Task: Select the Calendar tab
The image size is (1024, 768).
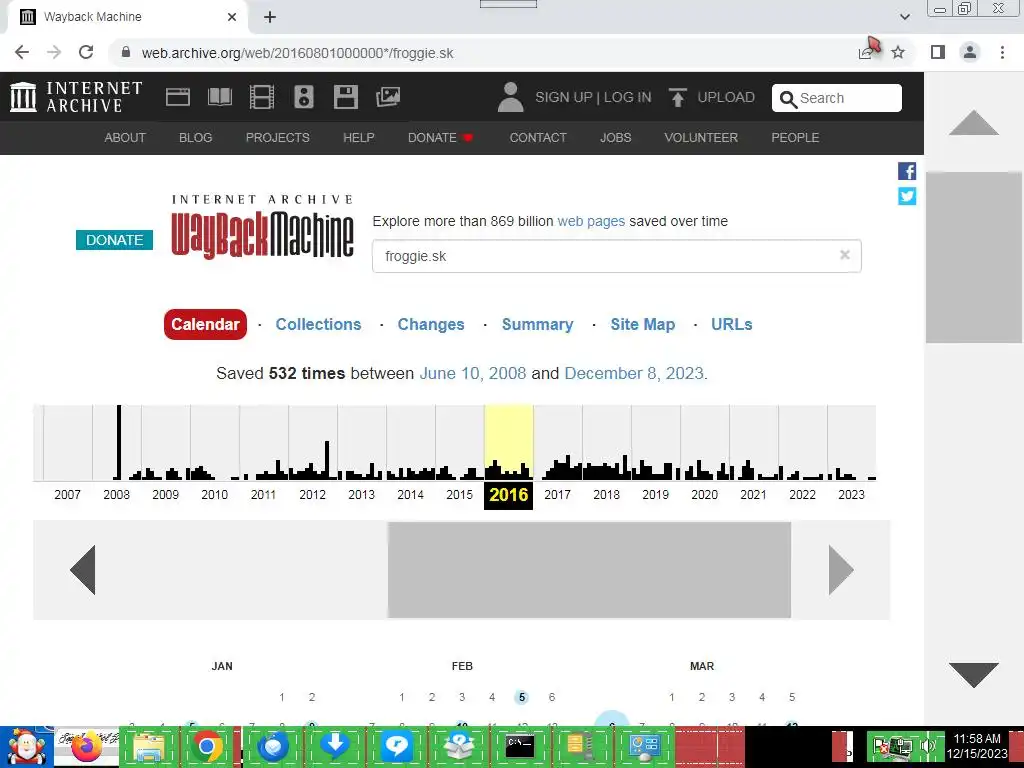Action: tap(205, 325)
